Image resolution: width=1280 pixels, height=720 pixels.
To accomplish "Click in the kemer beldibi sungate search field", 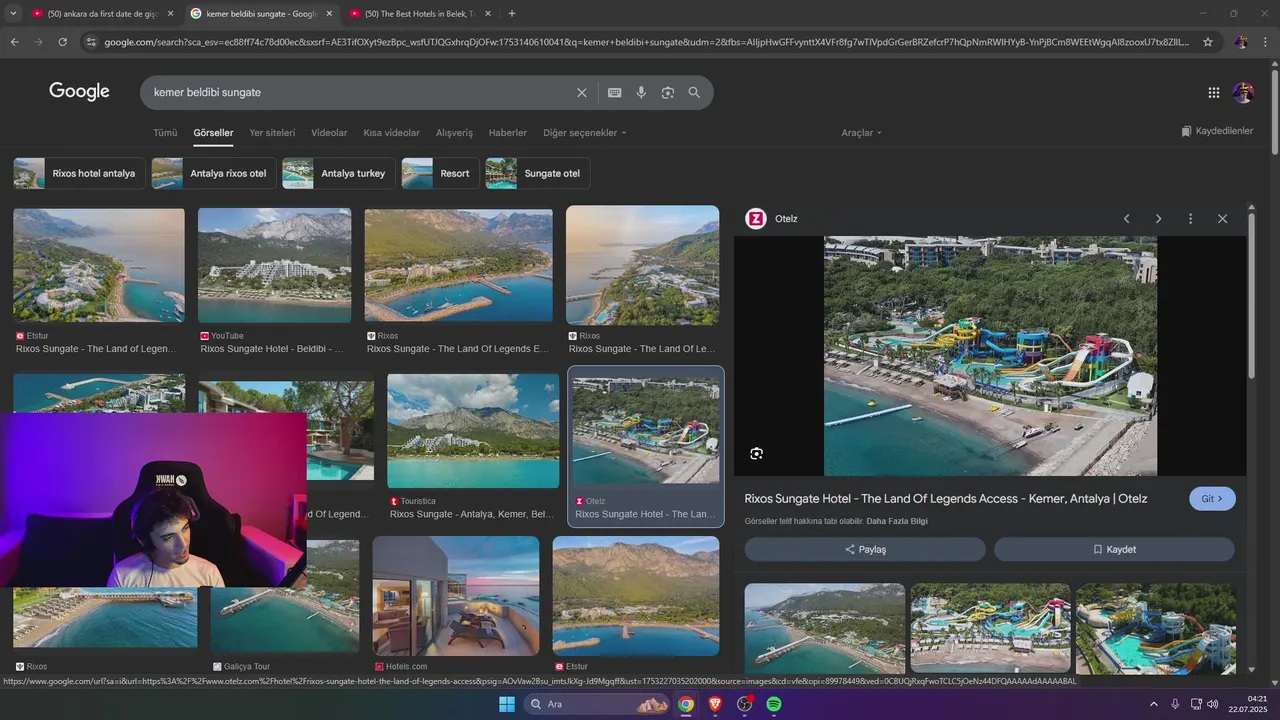I will pyautogui.click(x=360, y=92).
